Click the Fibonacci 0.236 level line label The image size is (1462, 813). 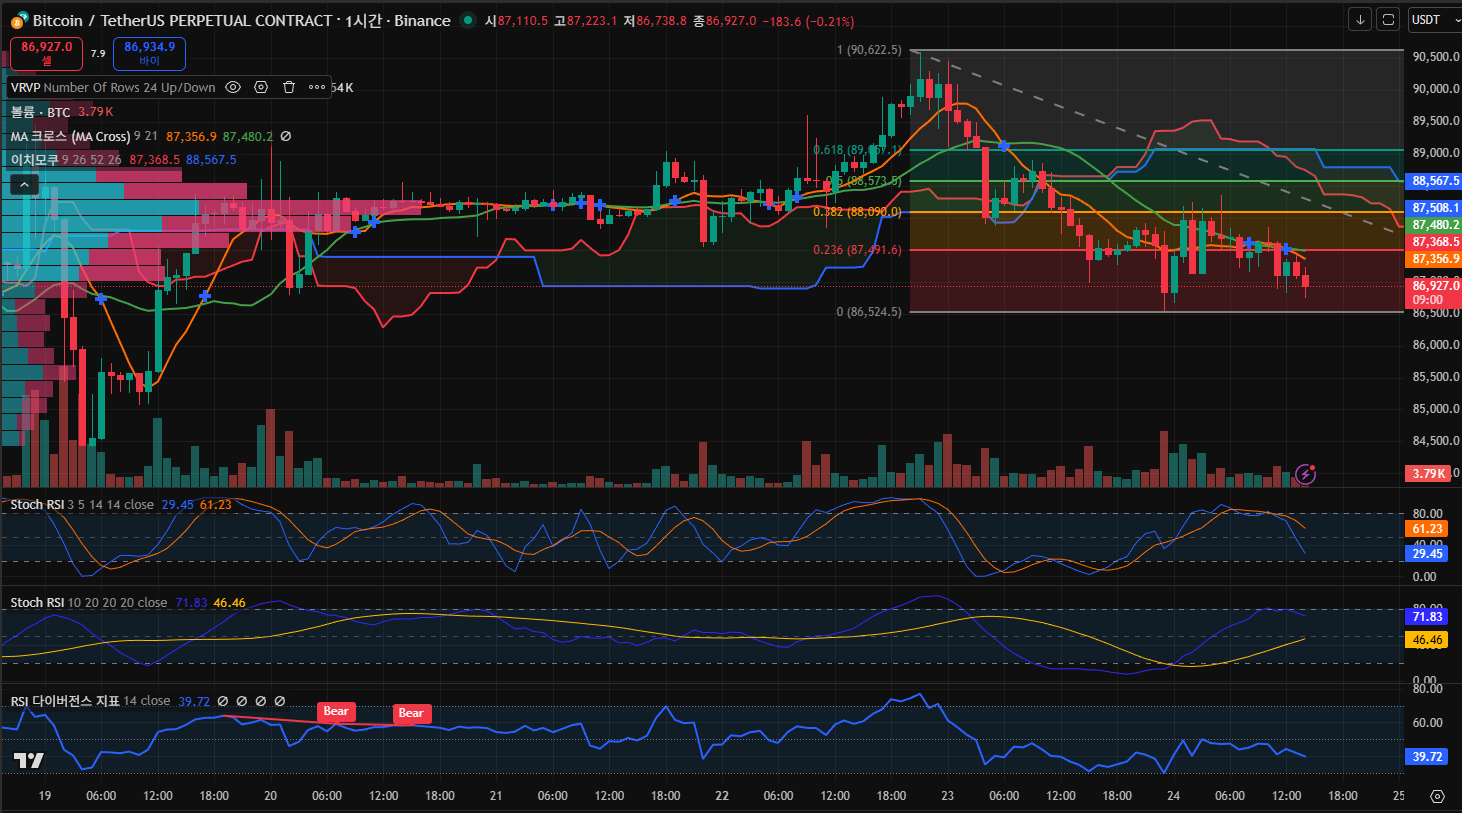point(856,250)
